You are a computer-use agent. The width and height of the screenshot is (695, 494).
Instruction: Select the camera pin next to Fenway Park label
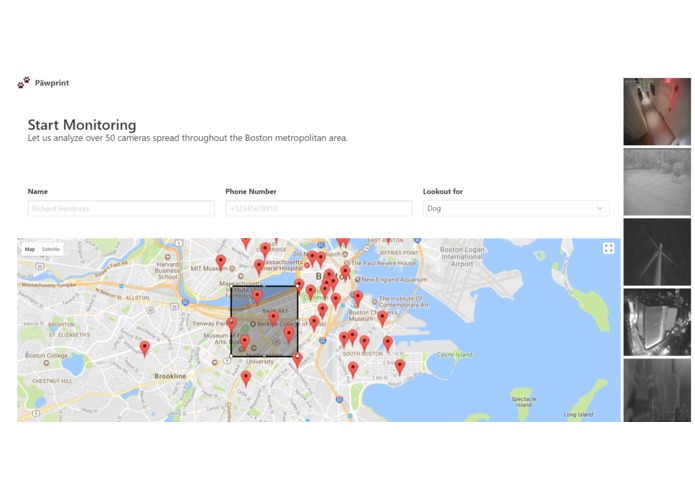coord(231,324)
